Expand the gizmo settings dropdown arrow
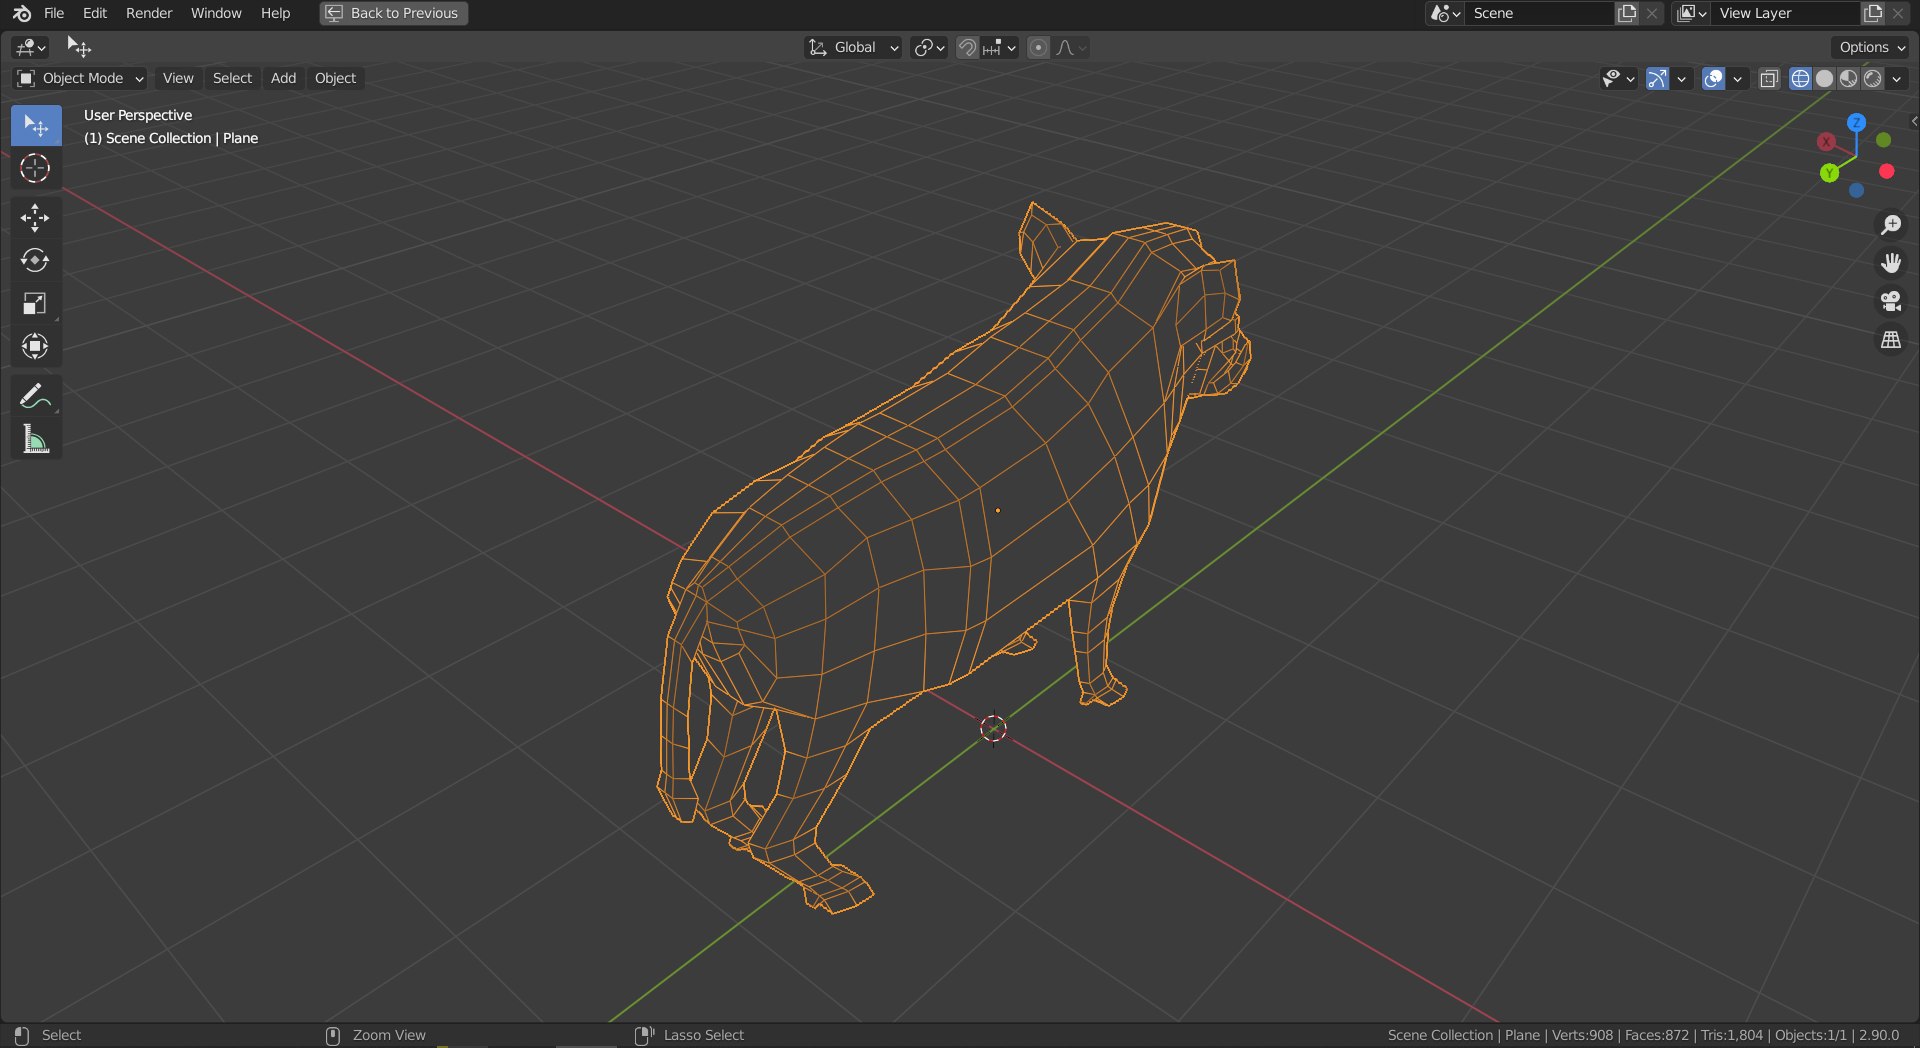Image resolution: width=1920 pixels, height=1048 pixels. point(1681,78)
